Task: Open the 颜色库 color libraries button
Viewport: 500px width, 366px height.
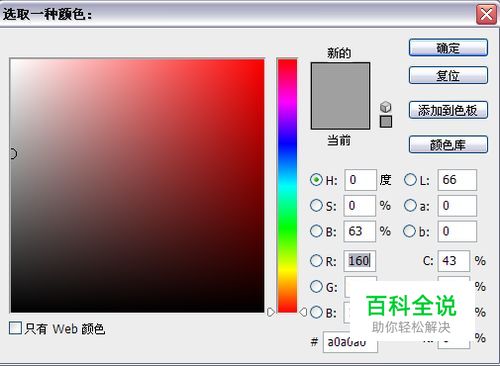Action: (x=448, y=145)
